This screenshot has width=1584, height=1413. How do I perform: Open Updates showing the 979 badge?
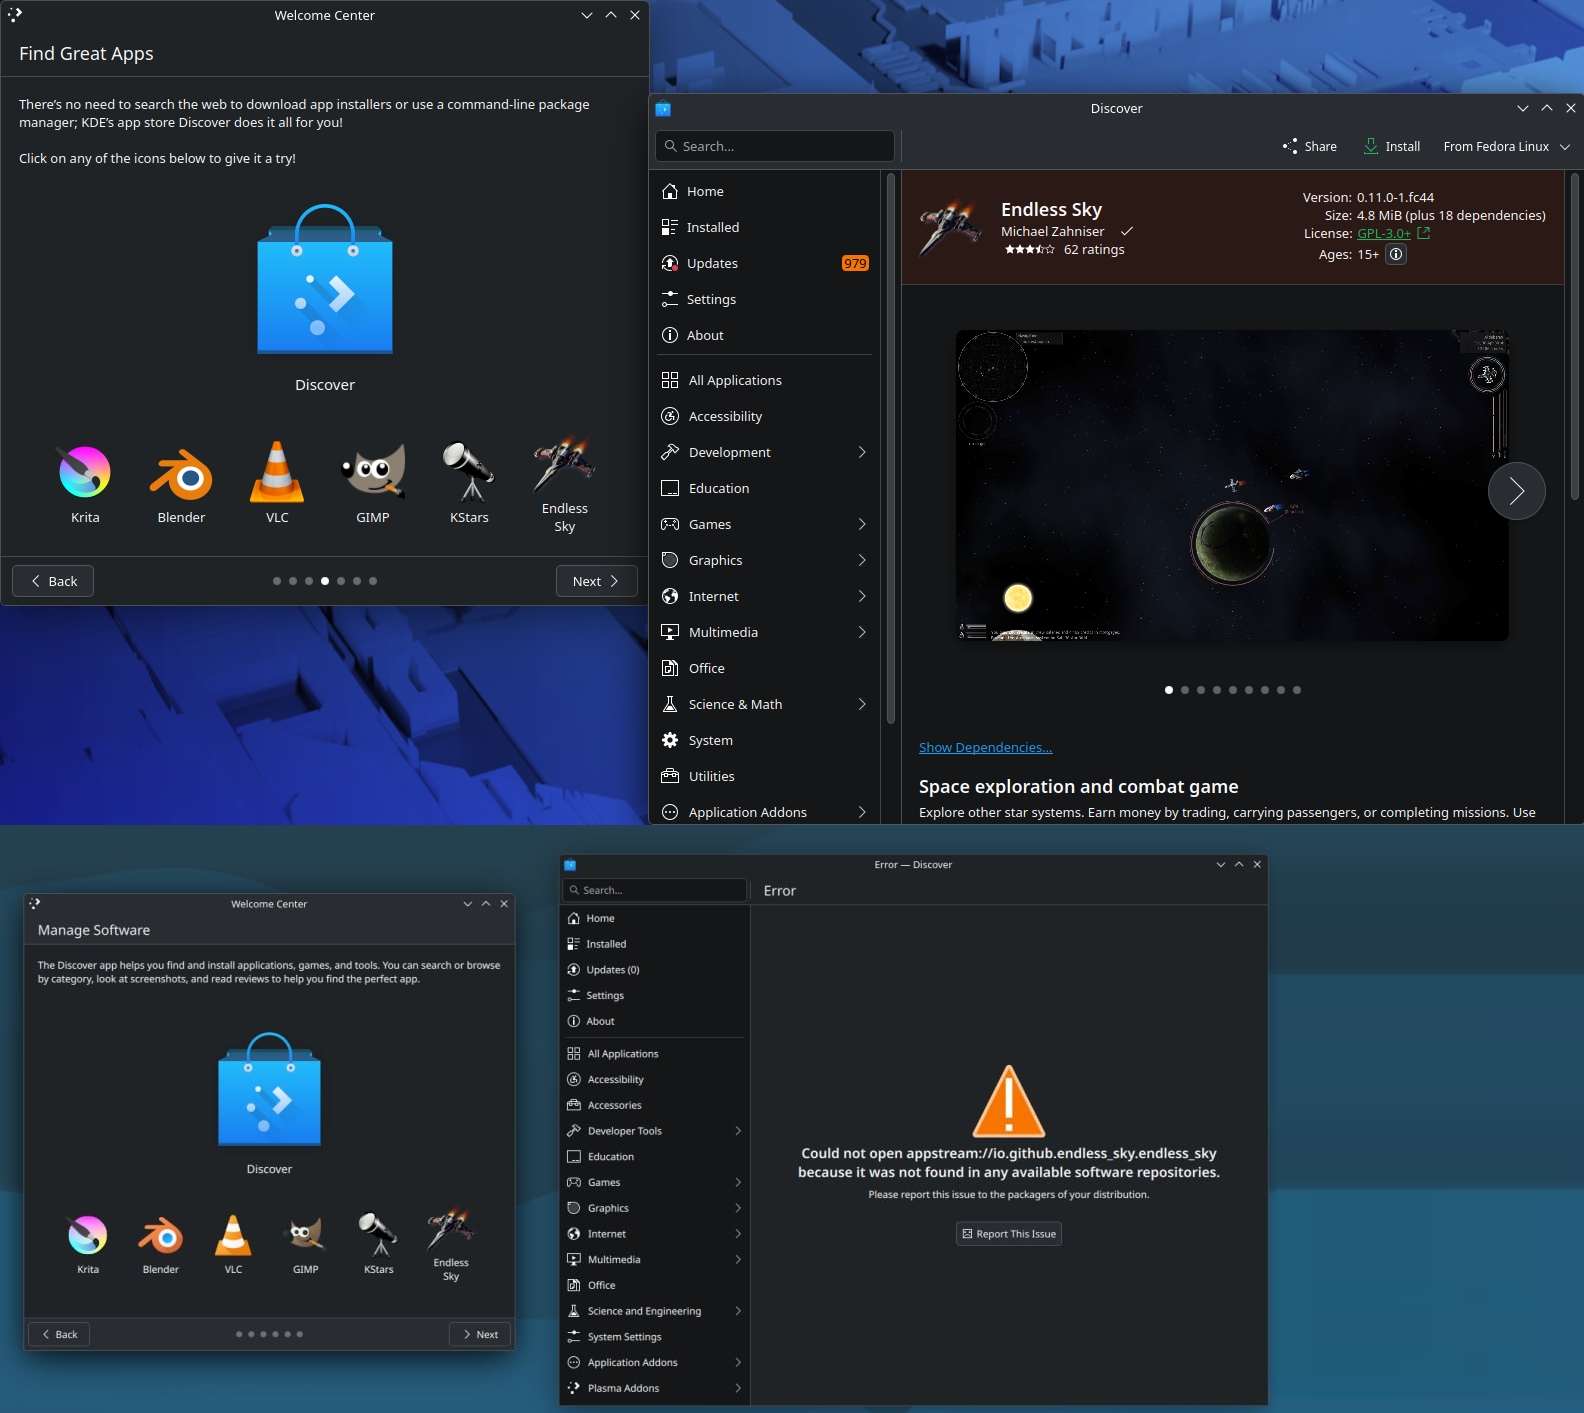(x=765, y=263)
